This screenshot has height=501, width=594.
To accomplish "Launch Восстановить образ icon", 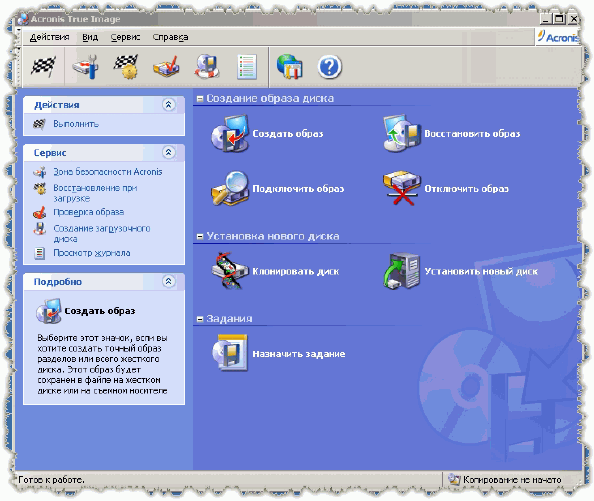I will coord(402,133).
